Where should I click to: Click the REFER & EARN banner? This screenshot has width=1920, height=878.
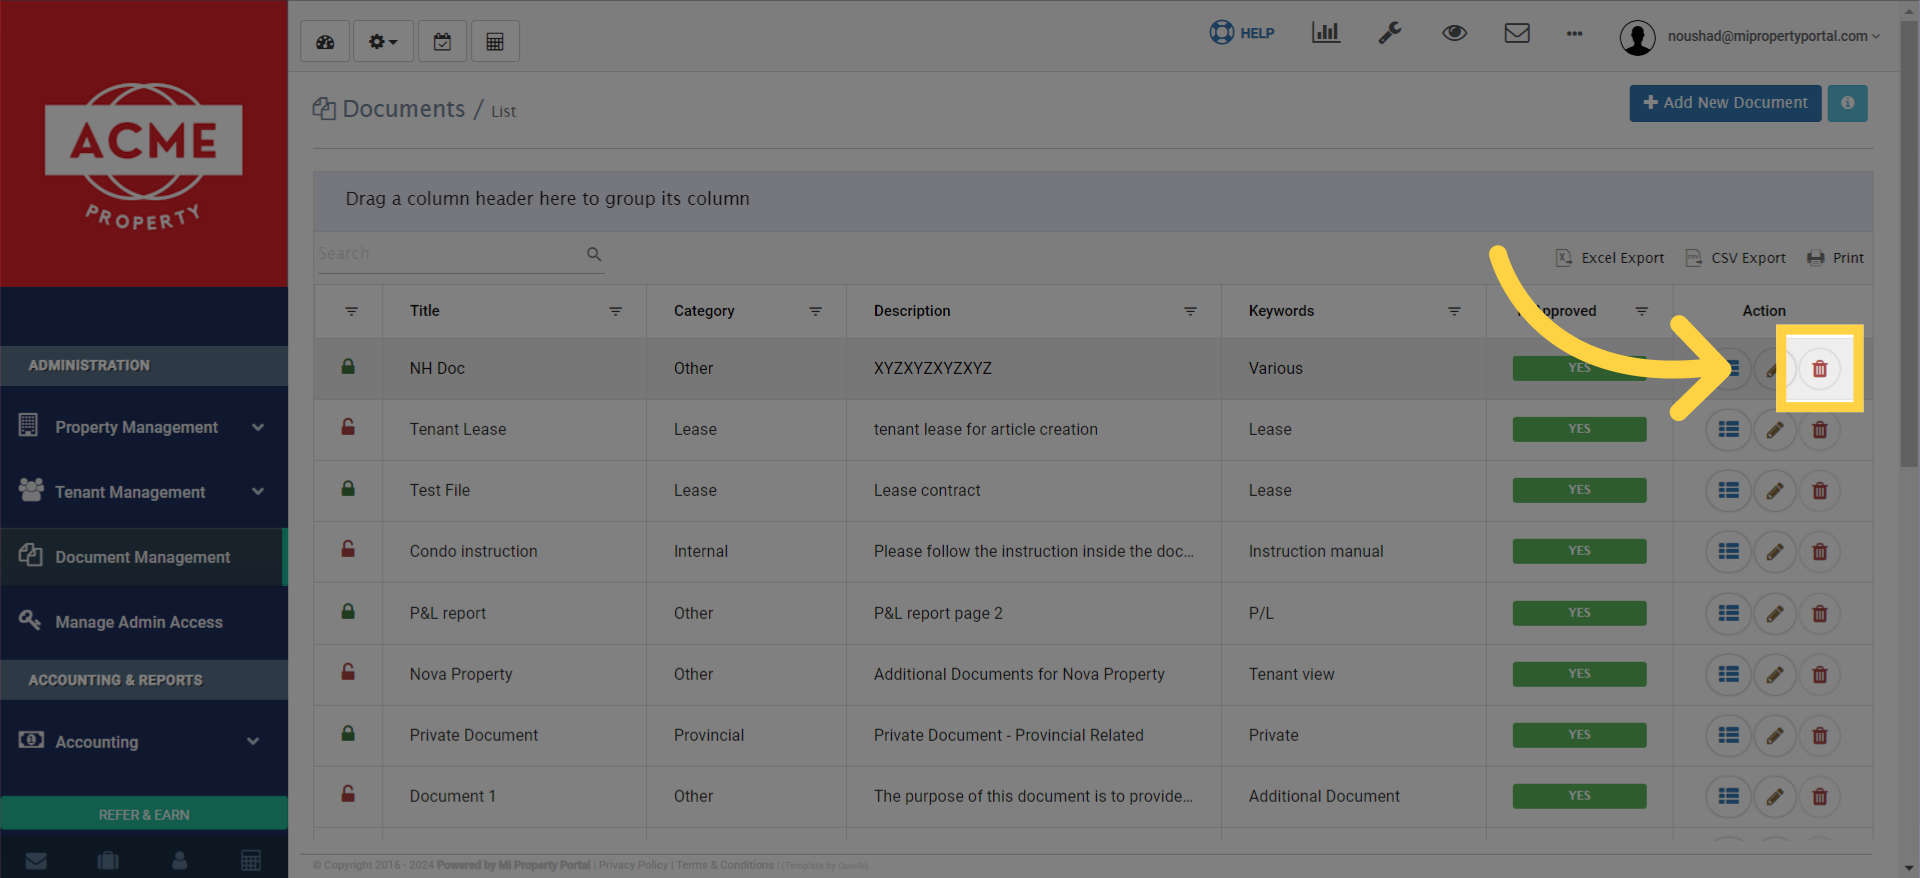[x=144, y=814]
